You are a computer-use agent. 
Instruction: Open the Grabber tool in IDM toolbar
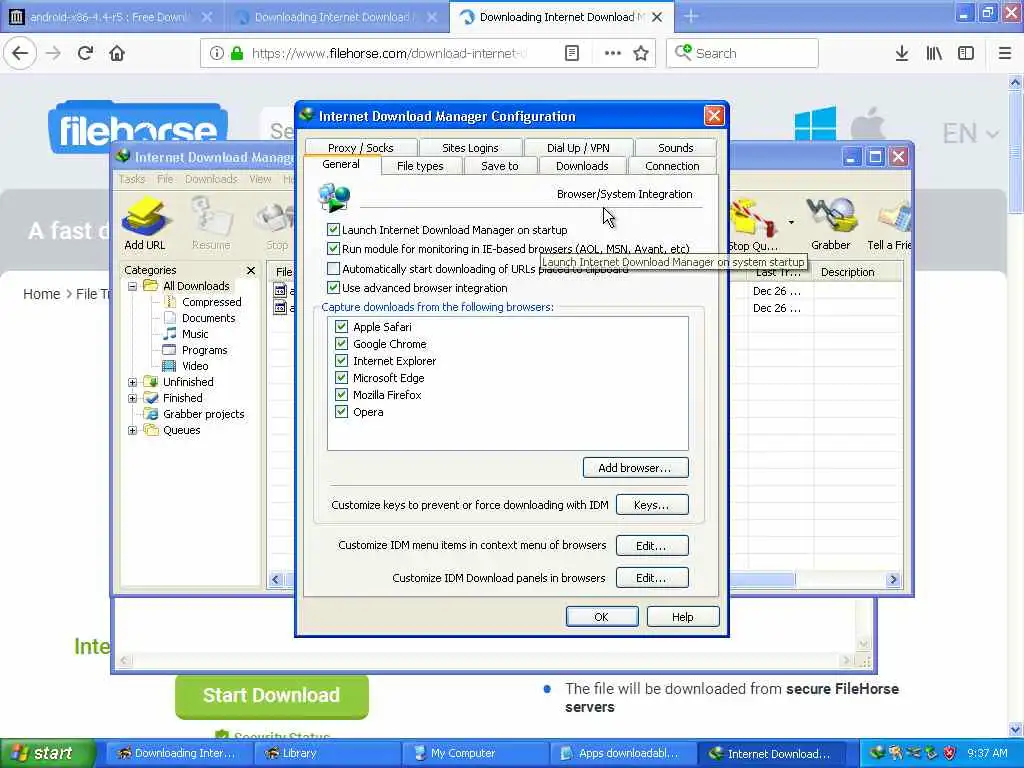(831, 224)
